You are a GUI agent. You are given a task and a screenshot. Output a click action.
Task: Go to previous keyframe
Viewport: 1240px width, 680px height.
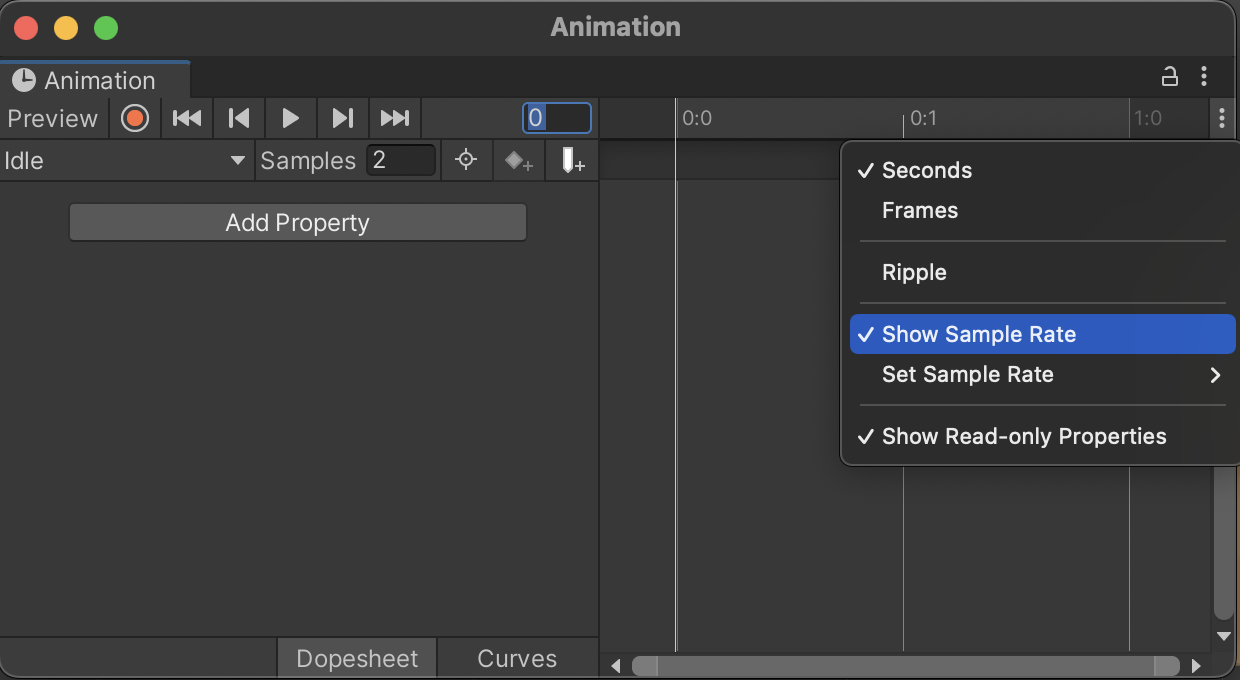click(x=239, y=118)
